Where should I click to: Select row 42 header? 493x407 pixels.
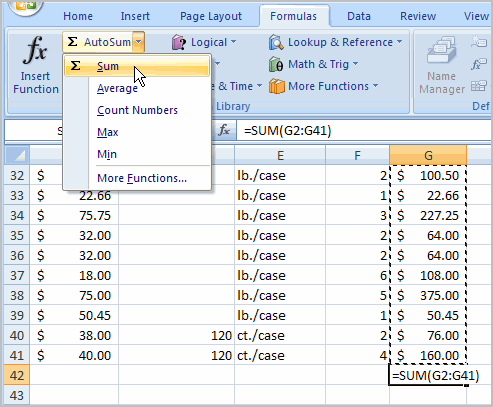tap(17, 375)
